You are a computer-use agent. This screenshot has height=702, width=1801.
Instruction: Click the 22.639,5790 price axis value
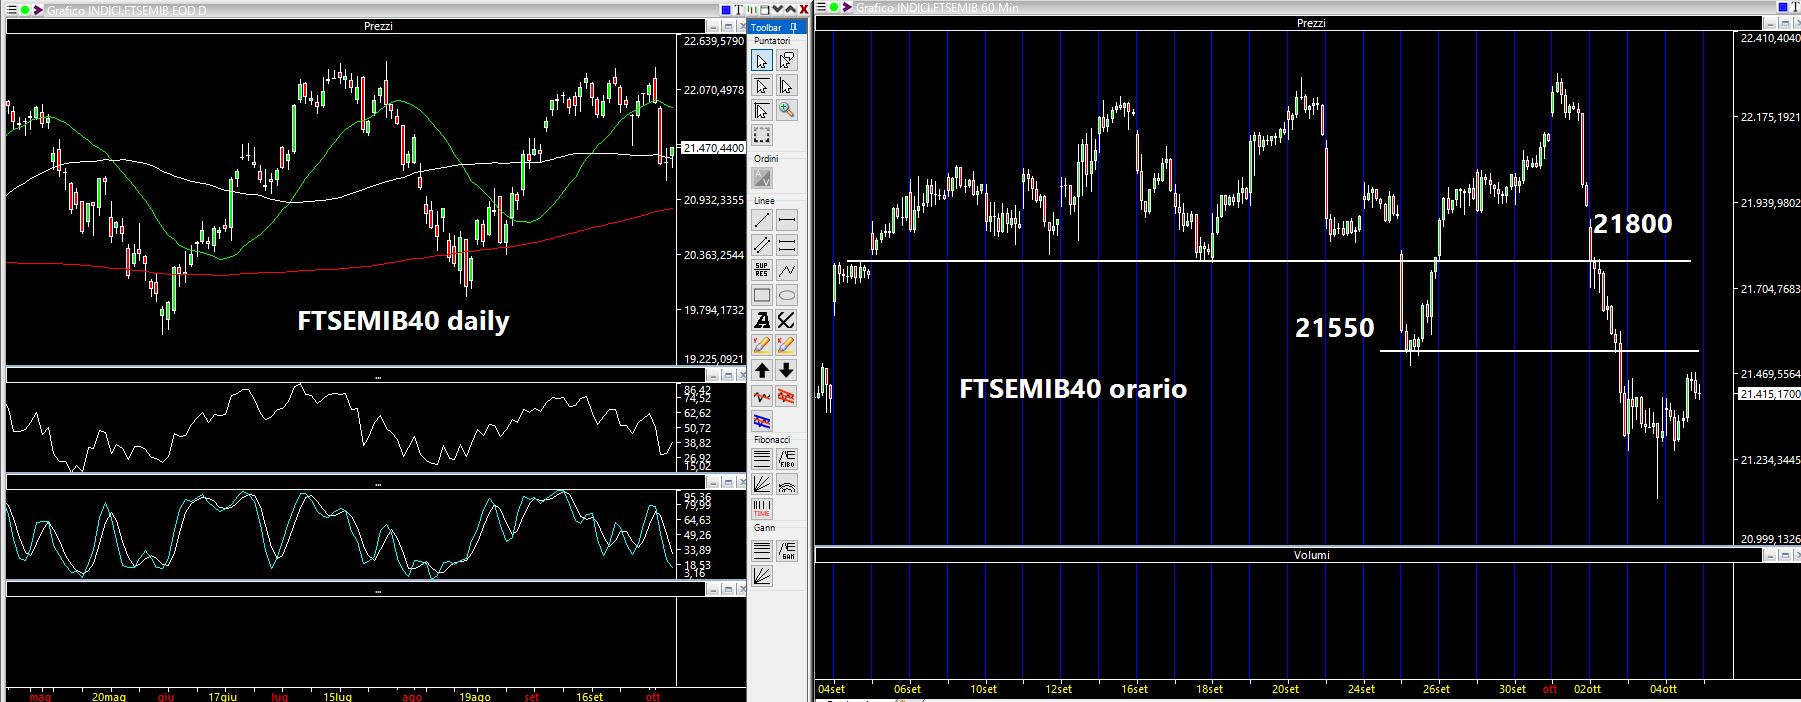[714, 42]
